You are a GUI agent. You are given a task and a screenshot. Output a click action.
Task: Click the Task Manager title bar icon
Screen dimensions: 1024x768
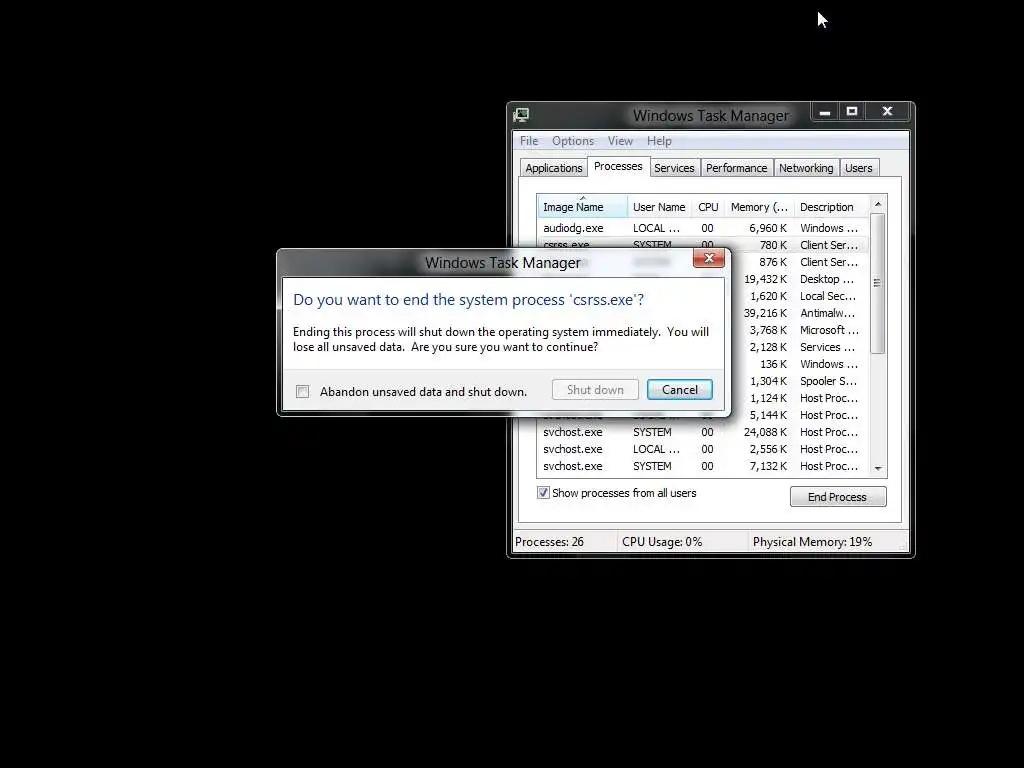521,116
